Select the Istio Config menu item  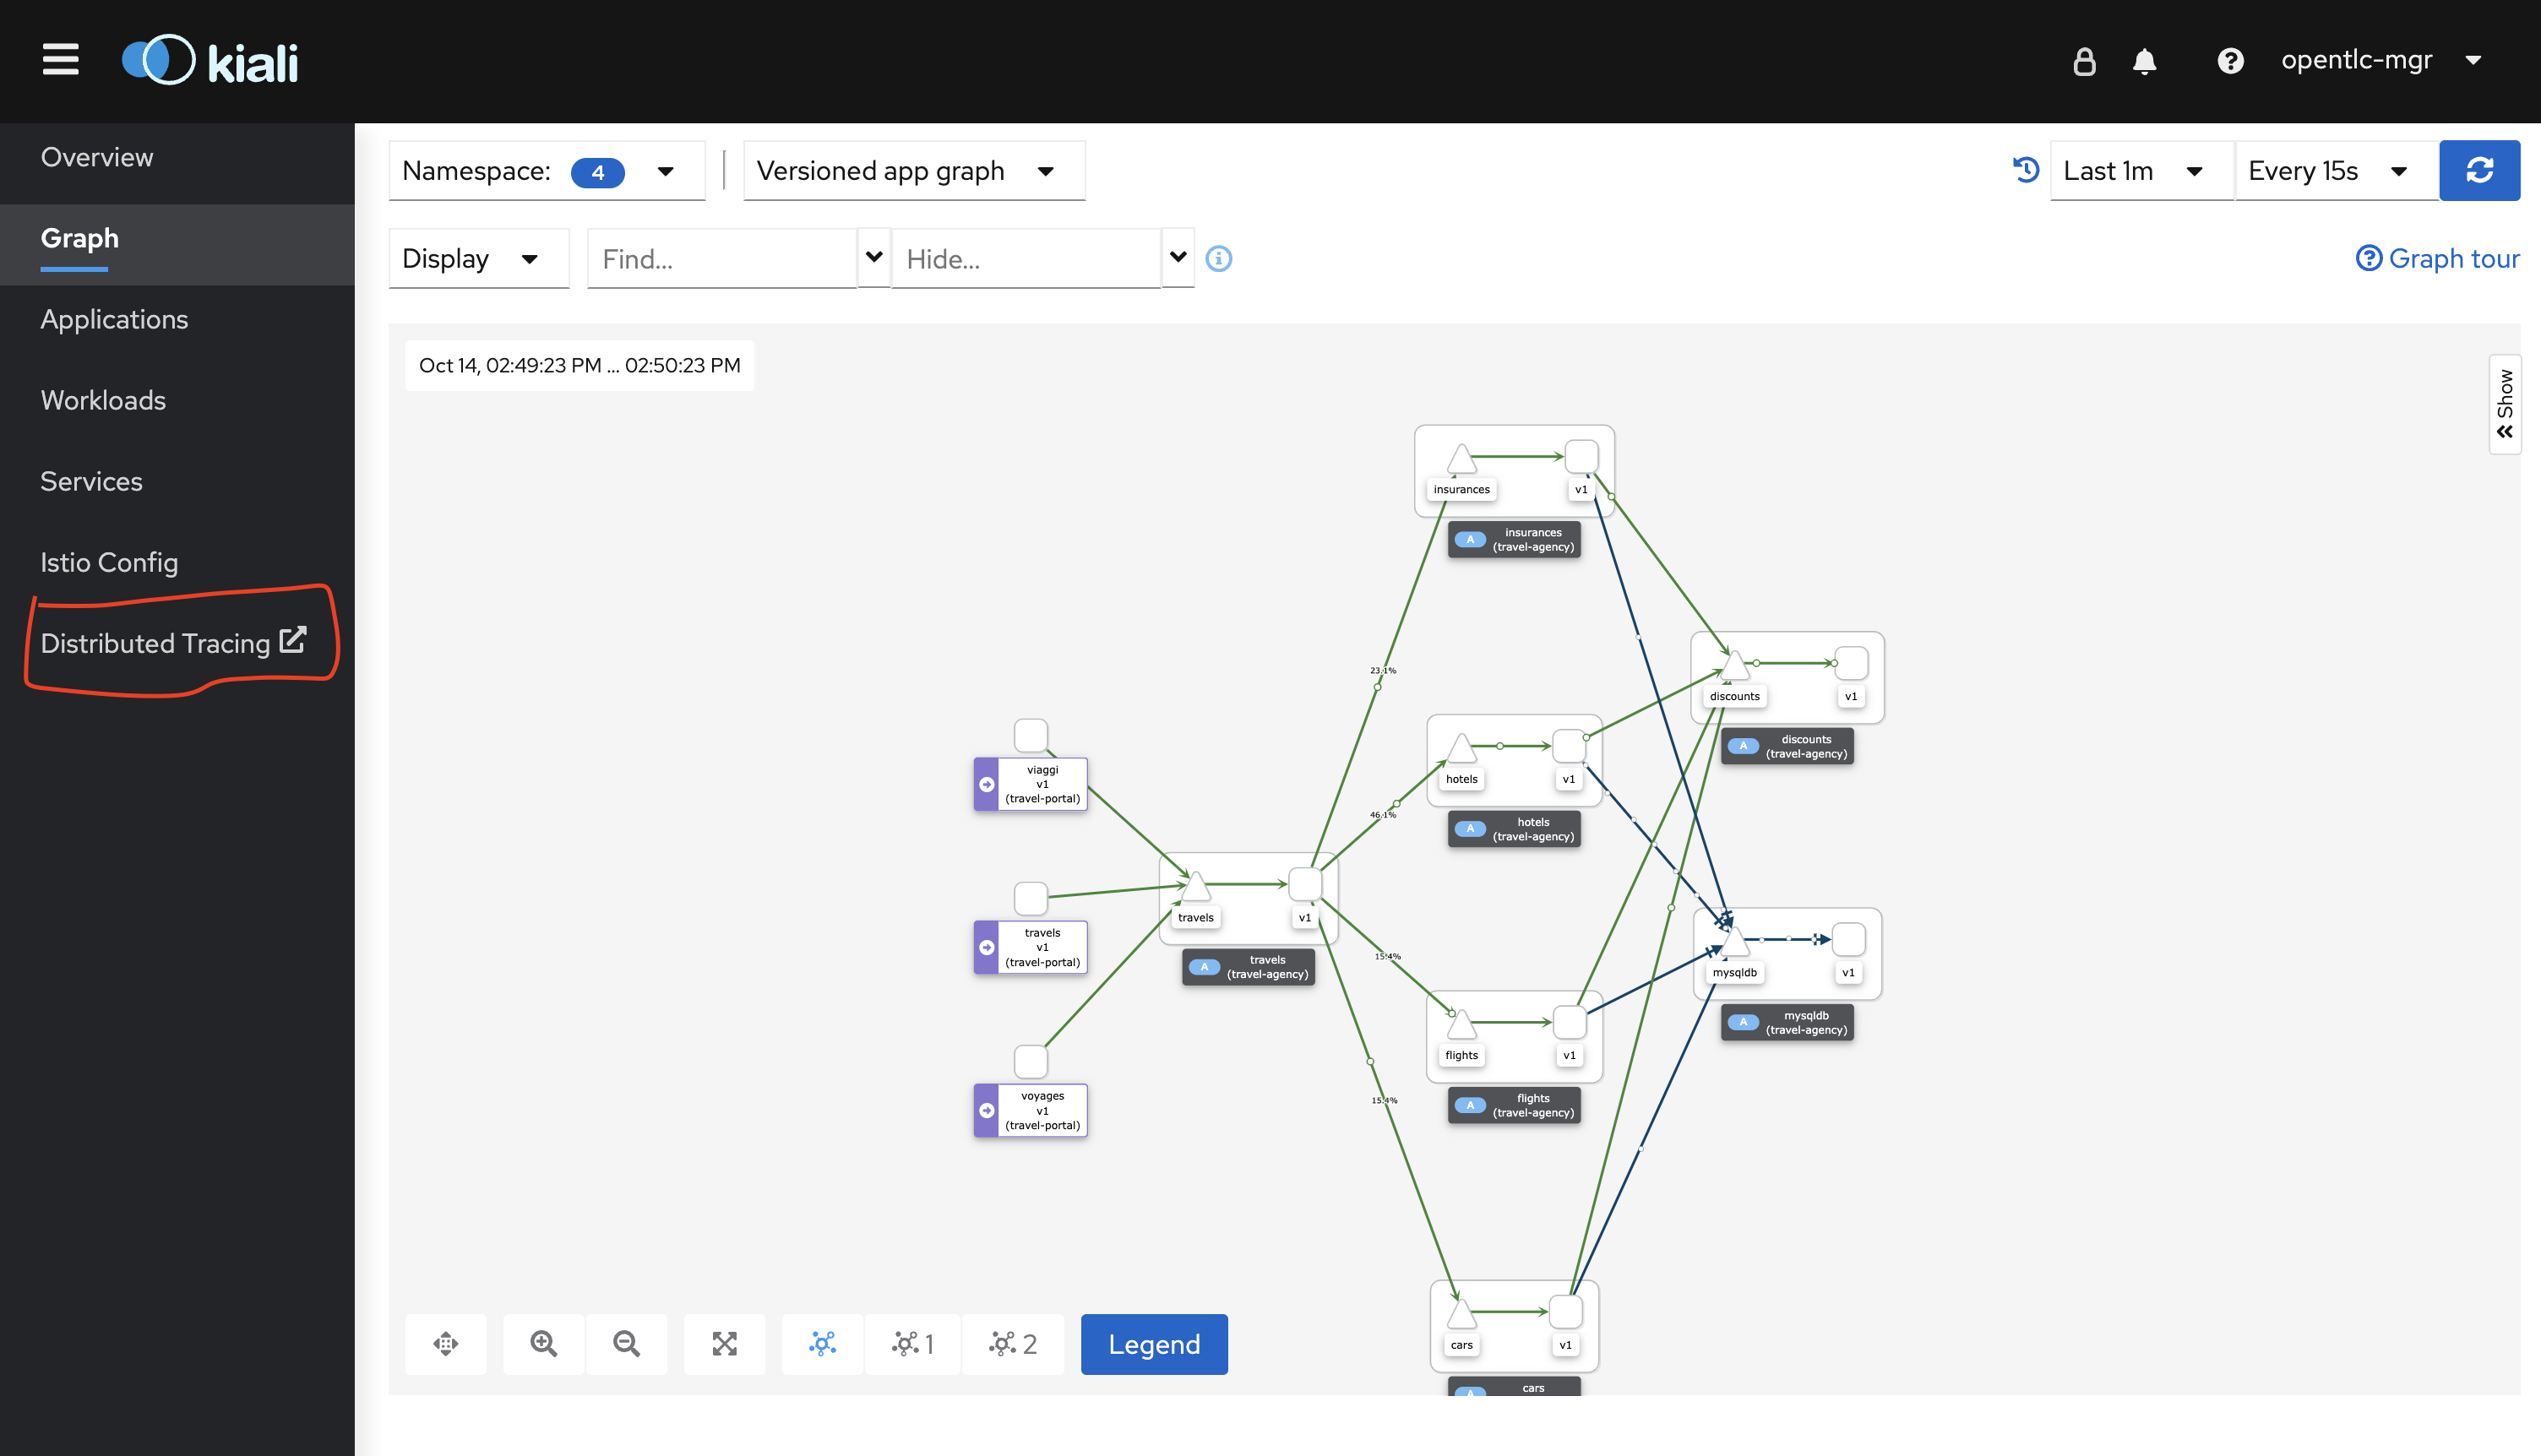(x=108, y=562)
